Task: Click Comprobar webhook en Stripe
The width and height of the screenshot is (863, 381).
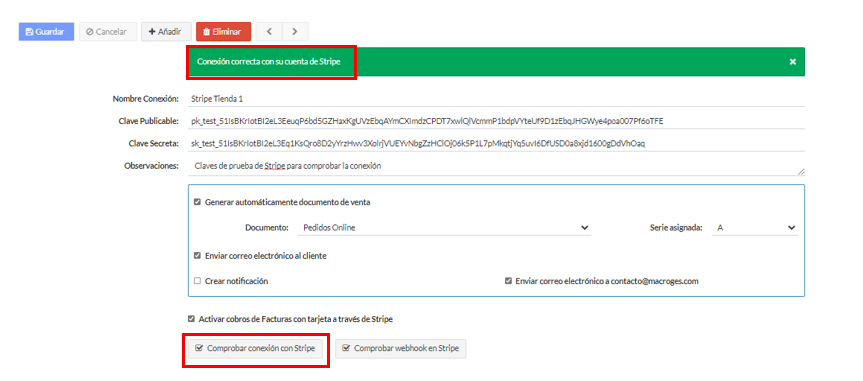Action: 401,349
